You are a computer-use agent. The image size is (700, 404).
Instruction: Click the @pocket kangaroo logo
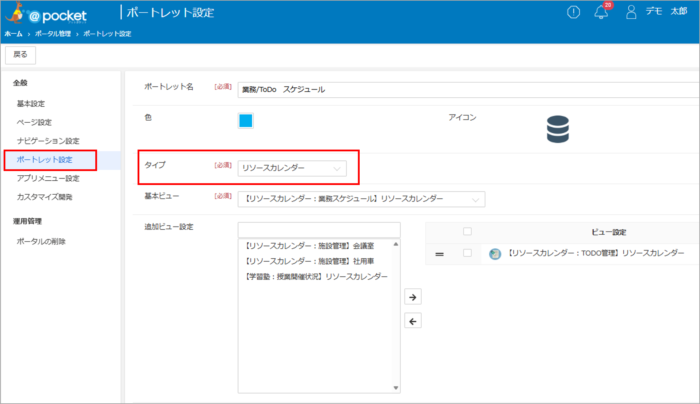coord(46,13)
